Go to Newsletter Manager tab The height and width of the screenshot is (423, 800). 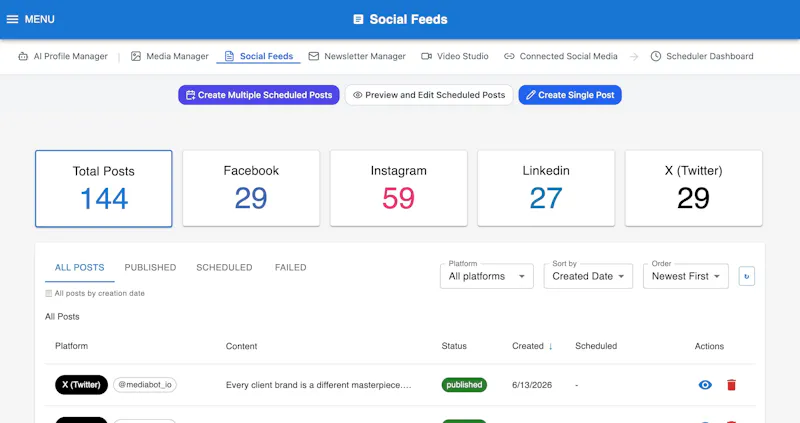pyautogui.click(x=357, y=56)
